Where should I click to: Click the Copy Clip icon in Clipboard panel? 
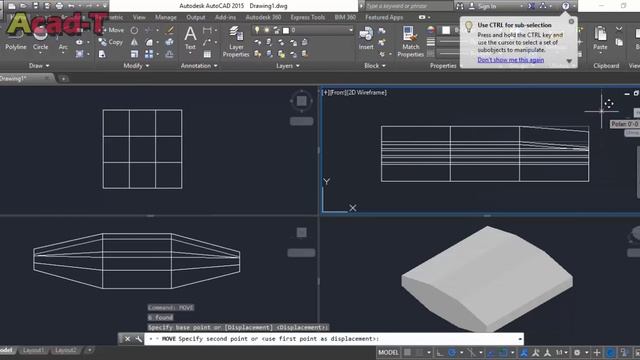pos(619,42)
